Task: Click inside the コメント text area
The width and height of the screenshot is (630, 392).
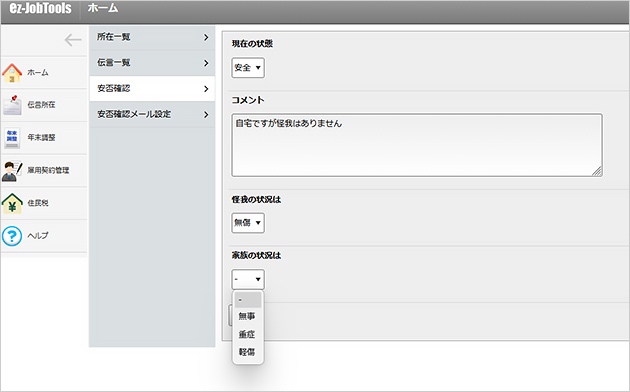Action: (x=417, y=145)
